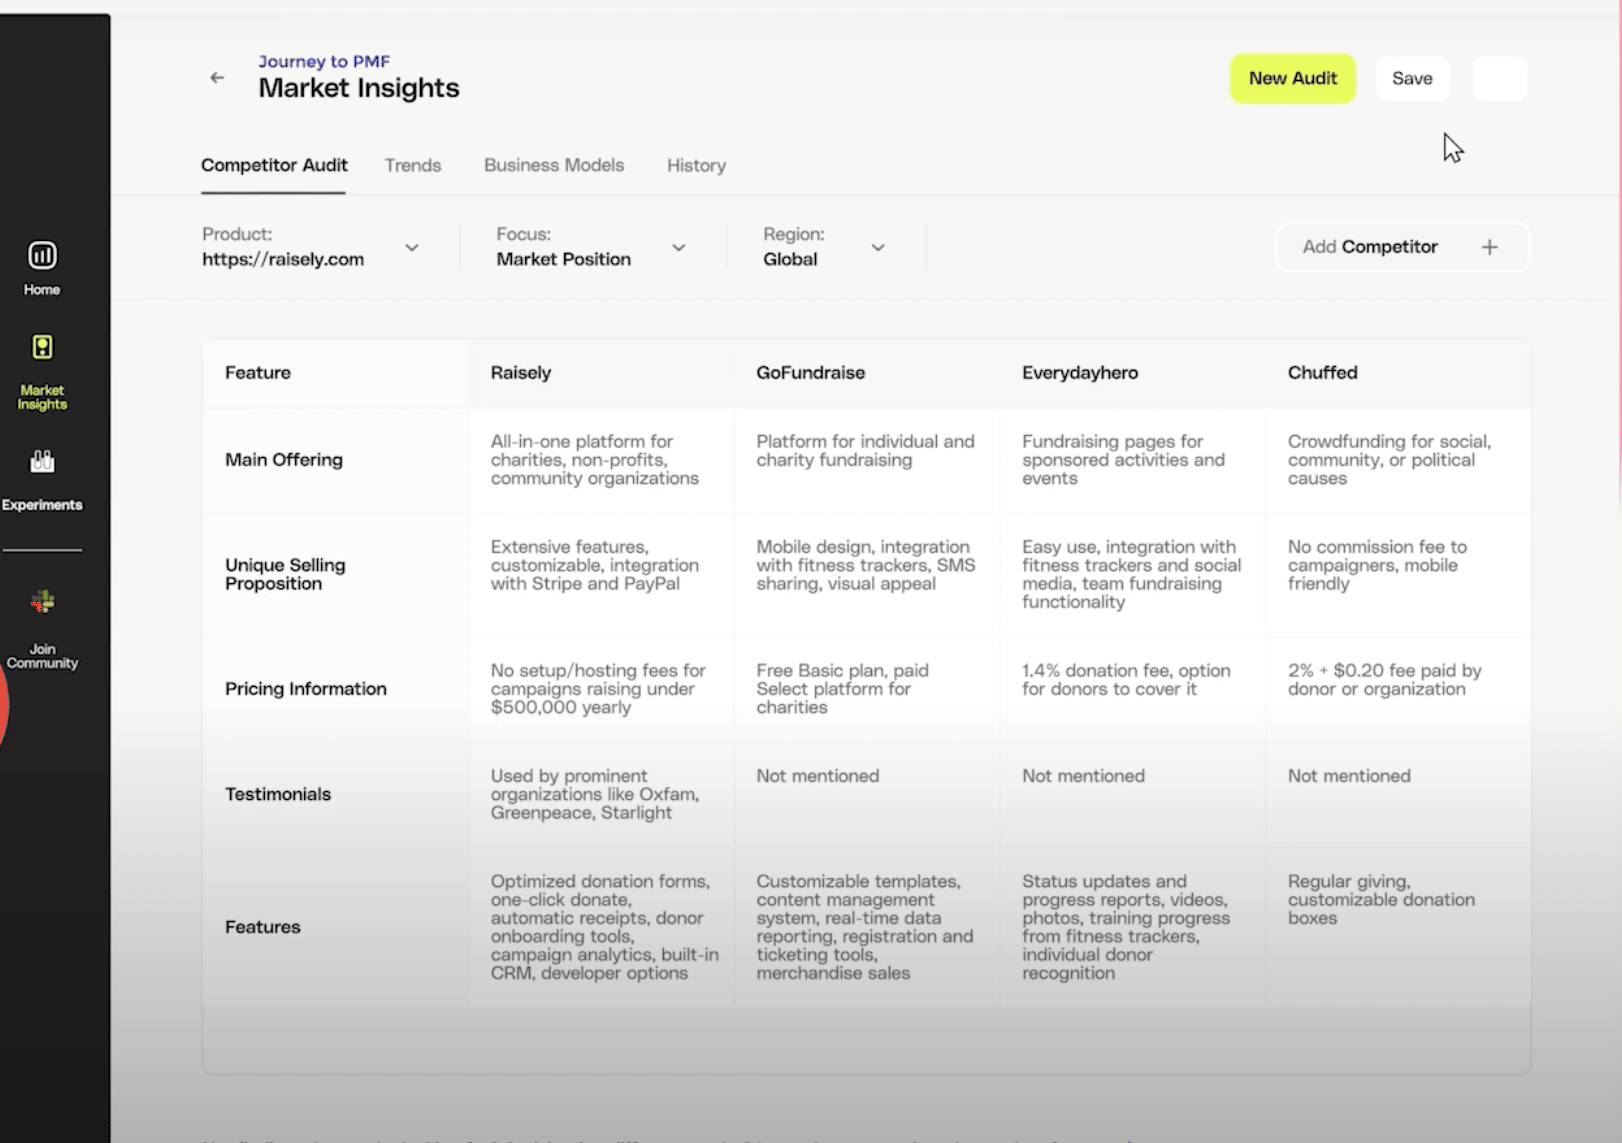Click the Unique Selling Proposition row label

tap(285, 574)
